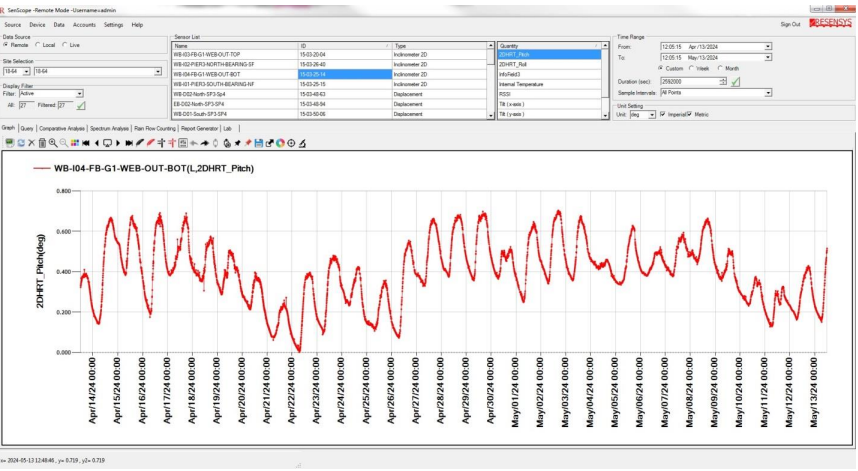This screenshot has width=858, height=471.
Task: Jump to first with skip-back icon
Action: coord(86,143)
